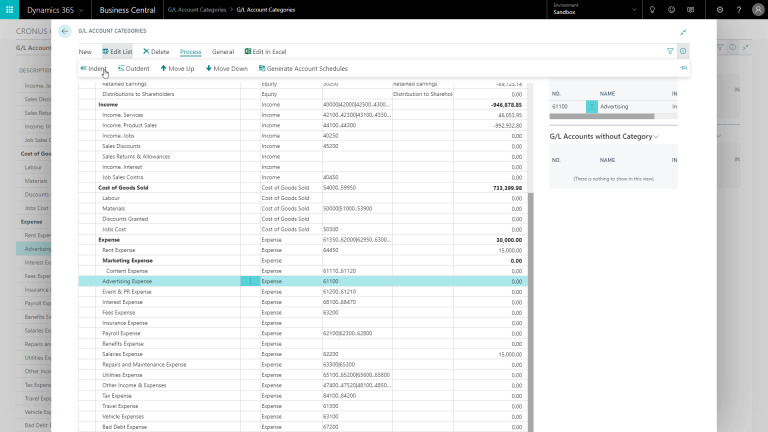Select the Sales Returns & Allowances row
768x432 pixels.
point(303,157)
